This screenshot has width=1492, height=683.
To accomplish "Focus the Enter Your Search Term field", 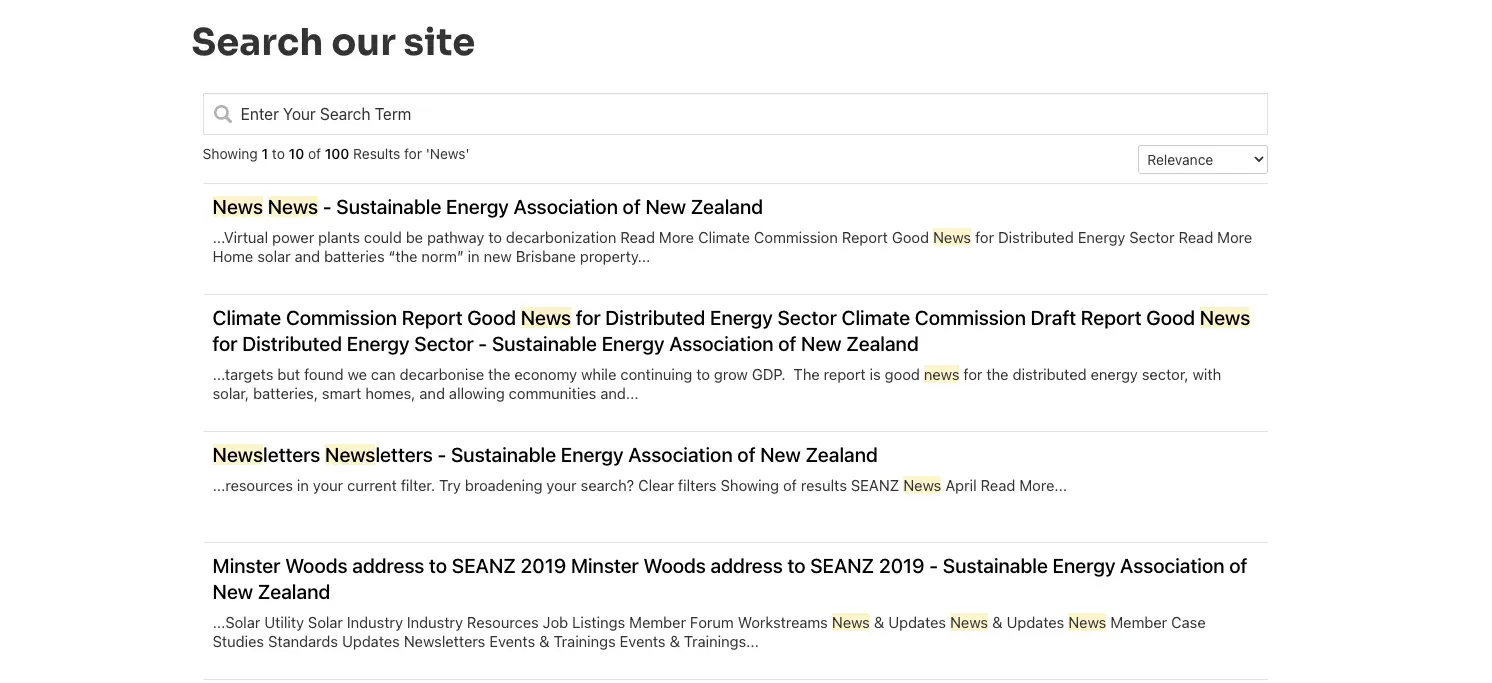I will (740, 115).
